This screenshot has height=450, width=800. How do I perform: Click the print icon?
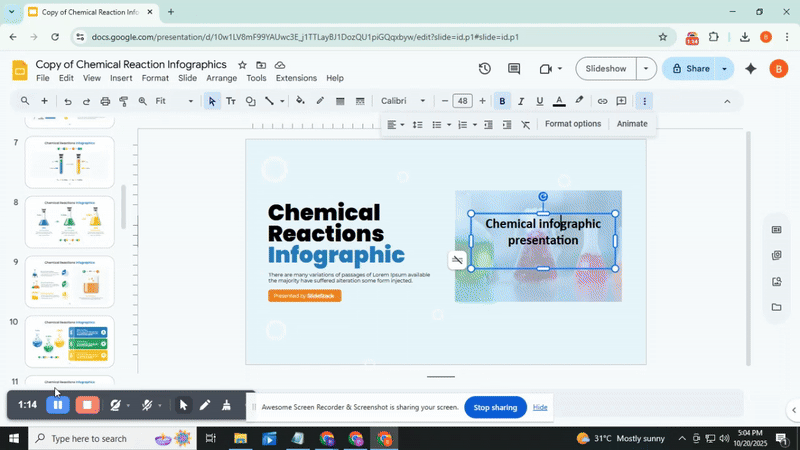pos(105,101)
